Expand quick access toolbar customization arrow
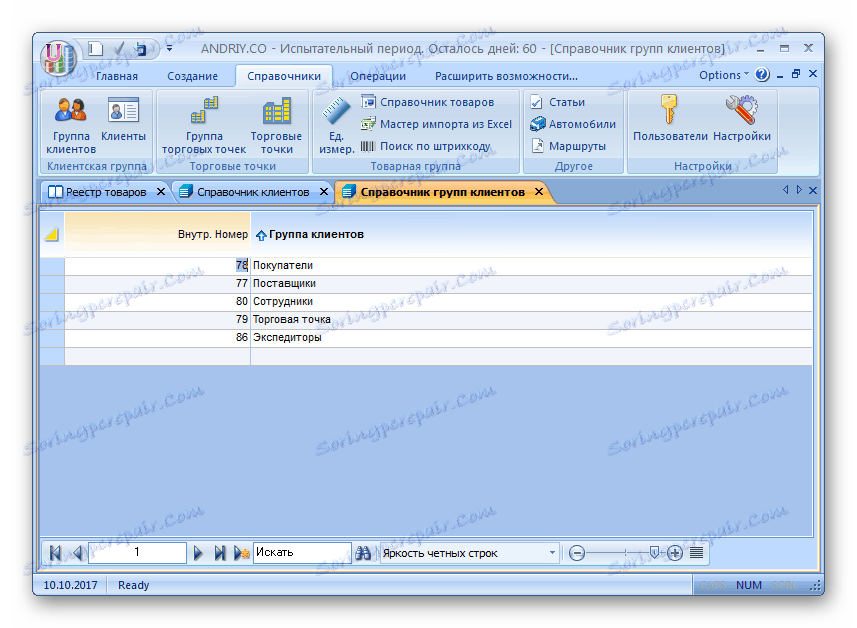Image resolution: width=857 pixels, height=628 pixels. click(169, 49)
